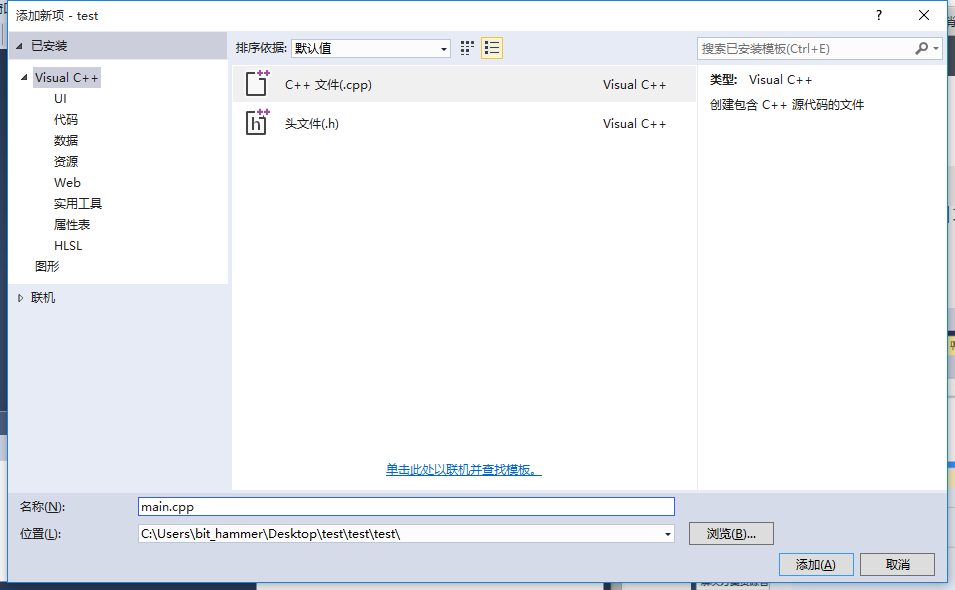Switch to small icons view
This screenshot has height=590, width=955.
click(x=467, y=48)
